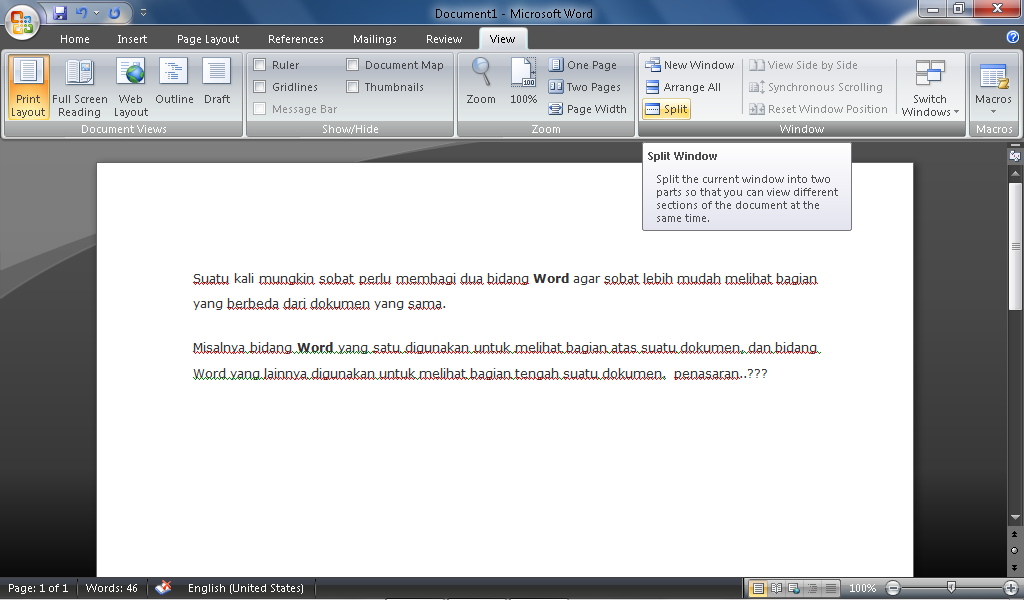Screen dimensions: 1024x600
Task: Select Draft view in status bar
Action: tap(831, 588)
